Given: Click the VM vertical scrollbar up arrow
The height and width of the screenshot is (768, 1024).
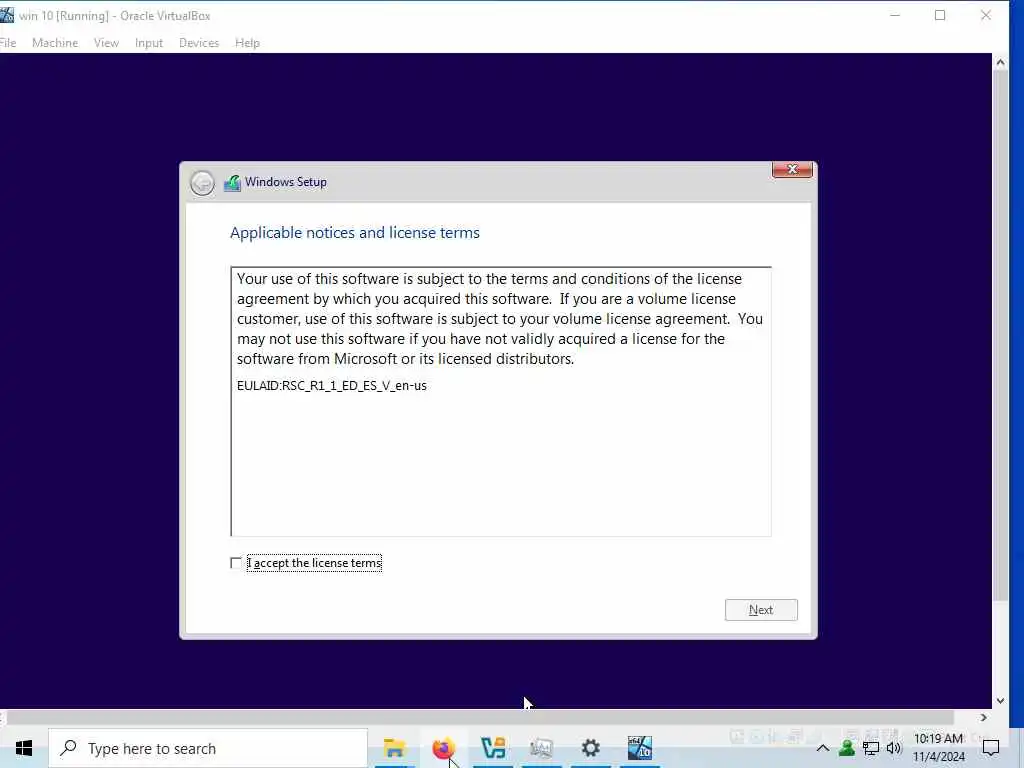Looking at the screenshot, I should tap(1000, 63).
